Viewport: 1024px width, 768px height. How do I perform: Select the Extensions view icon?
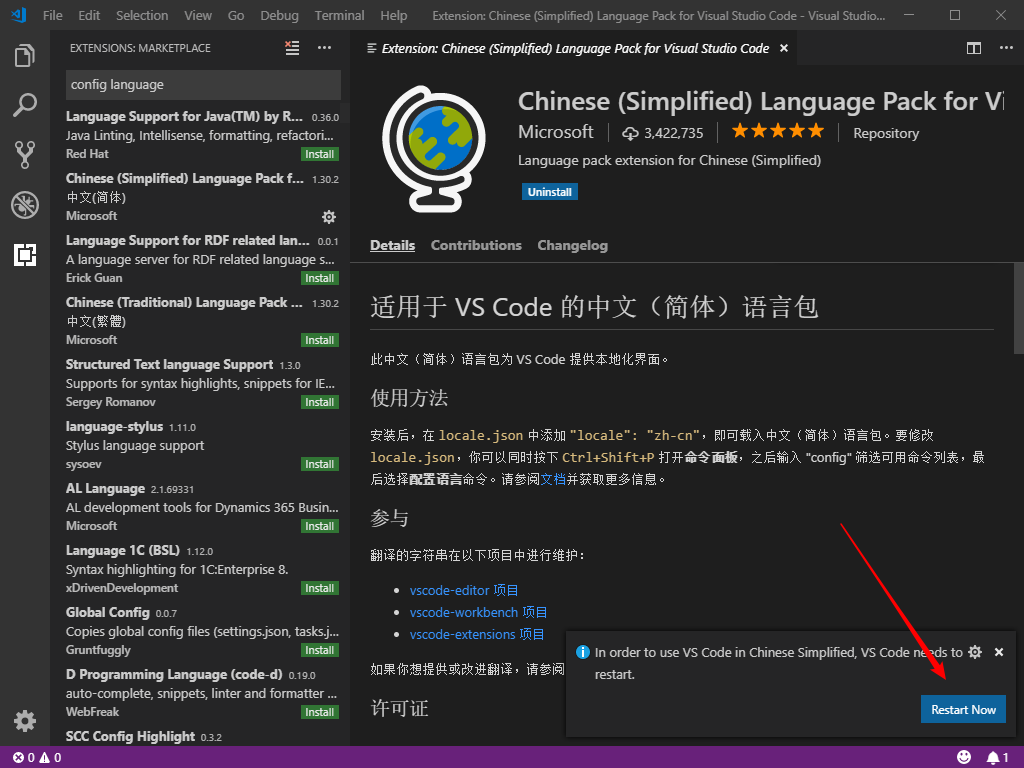[25, 255]
